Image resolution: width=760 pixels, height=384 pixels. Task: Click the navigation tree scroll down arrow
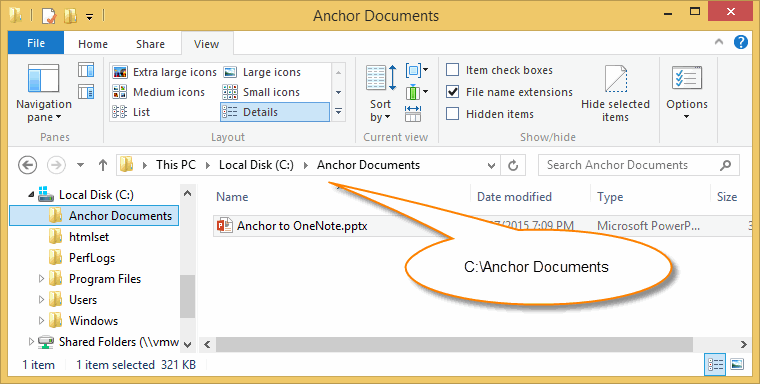(x=188, y=345)
